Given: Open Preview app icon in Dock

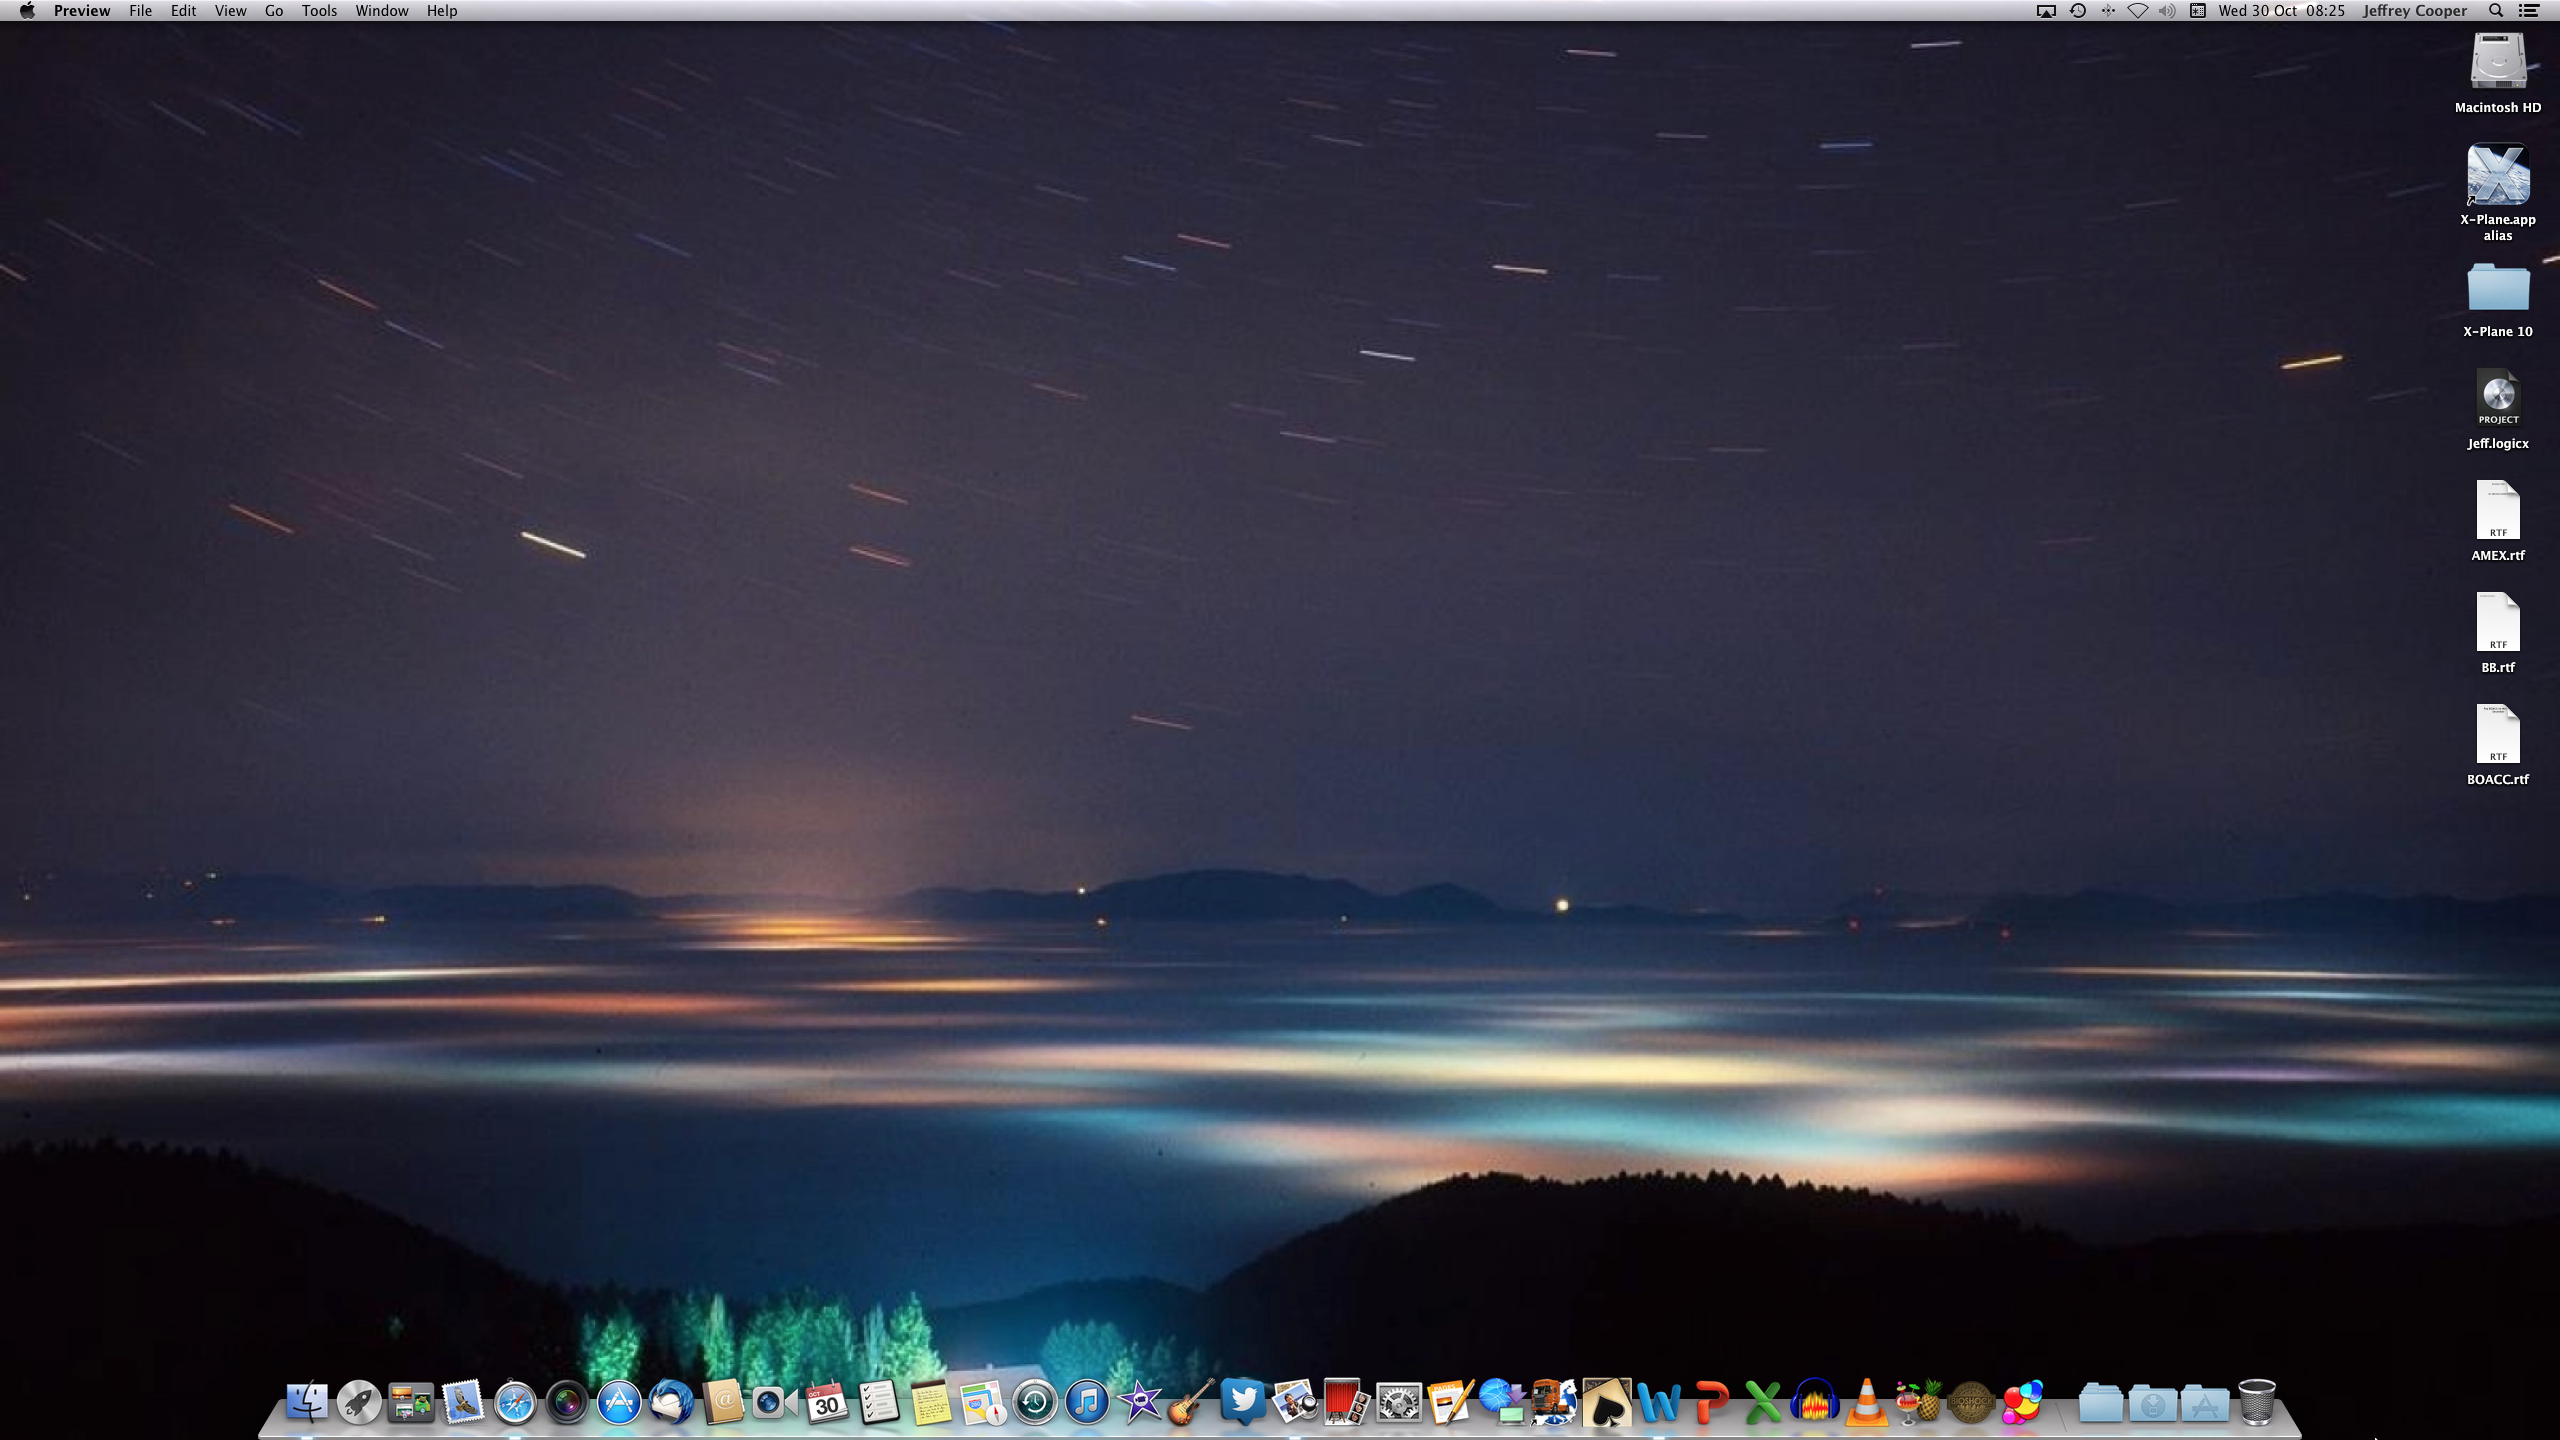Looking at the screenshot, I should tap(1295, 1402).
